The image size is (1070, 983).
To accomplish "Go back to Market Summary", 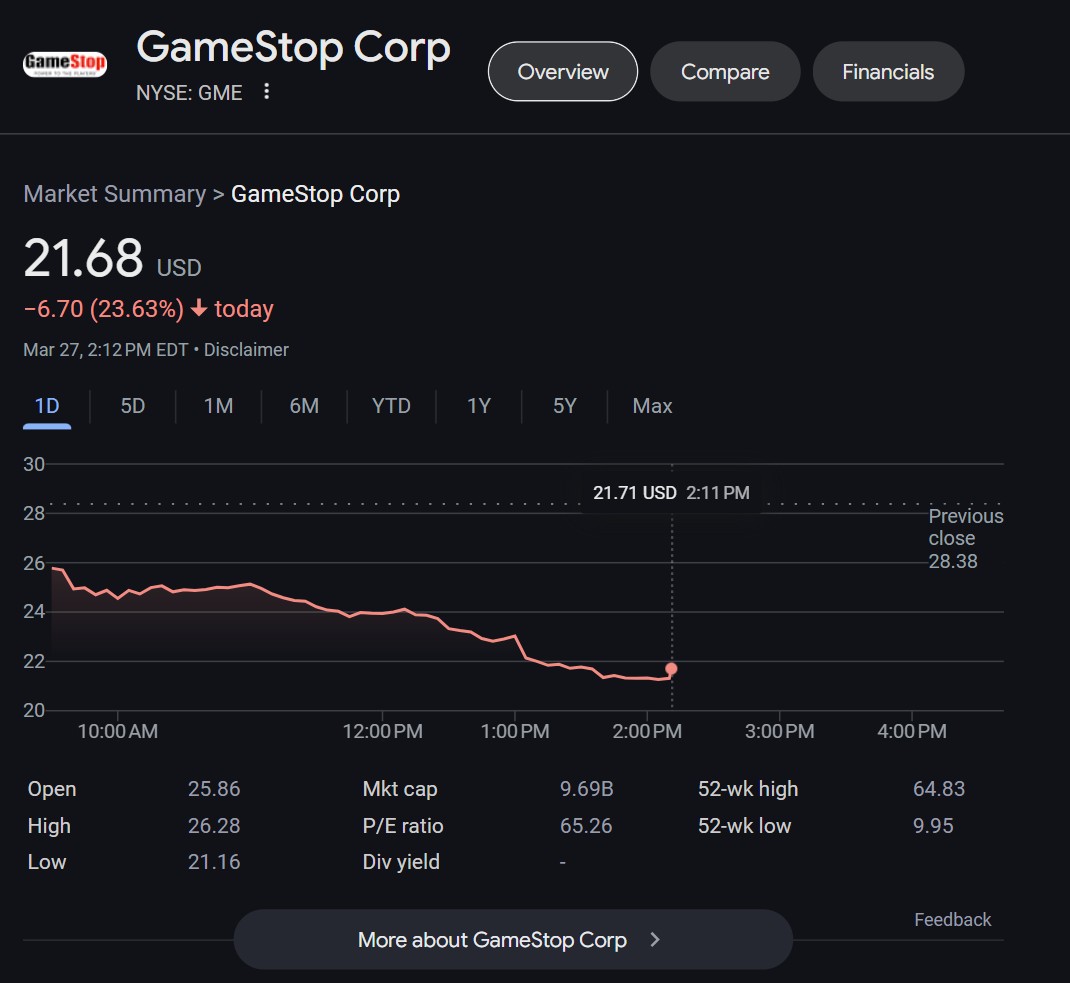I will click(x=114, y=193).
